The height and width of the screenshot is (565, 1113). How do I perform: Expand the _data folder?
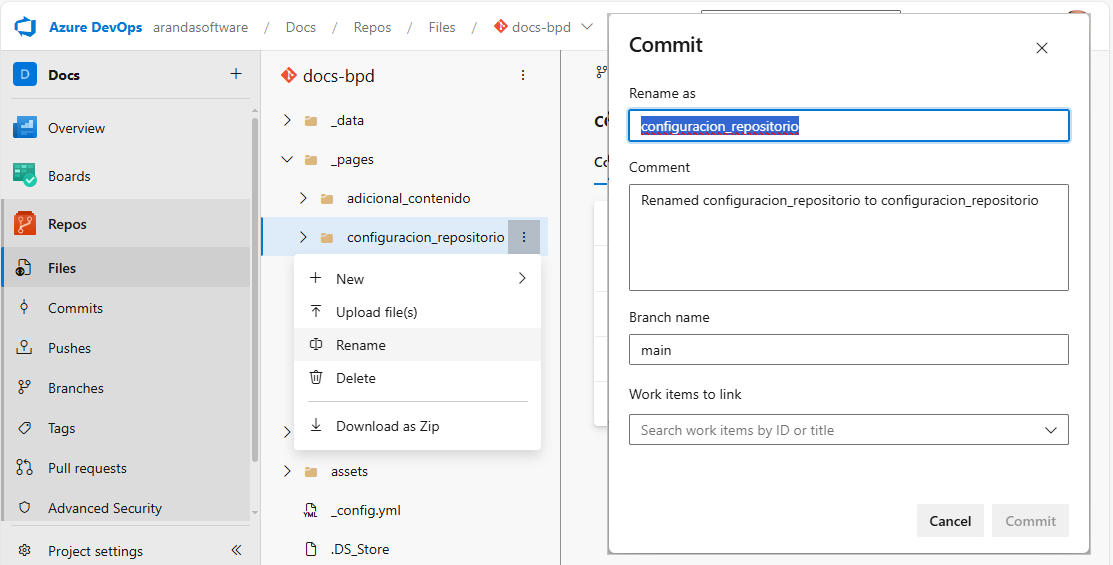point(287,120)
